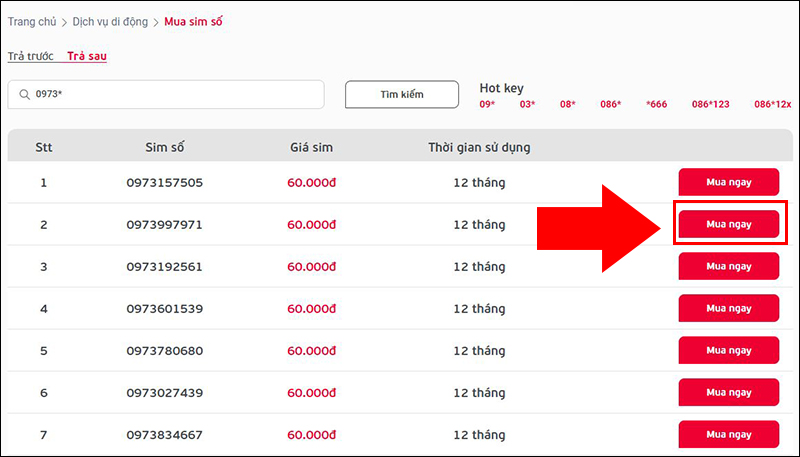
Task: Click the search magnifier icon
Action: coord(23,95)
